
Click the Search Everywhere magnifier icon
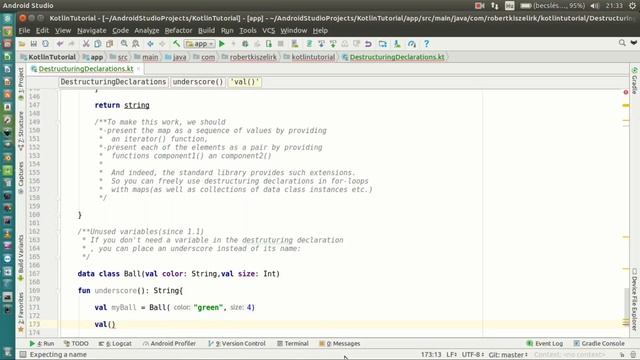[622, 43]
